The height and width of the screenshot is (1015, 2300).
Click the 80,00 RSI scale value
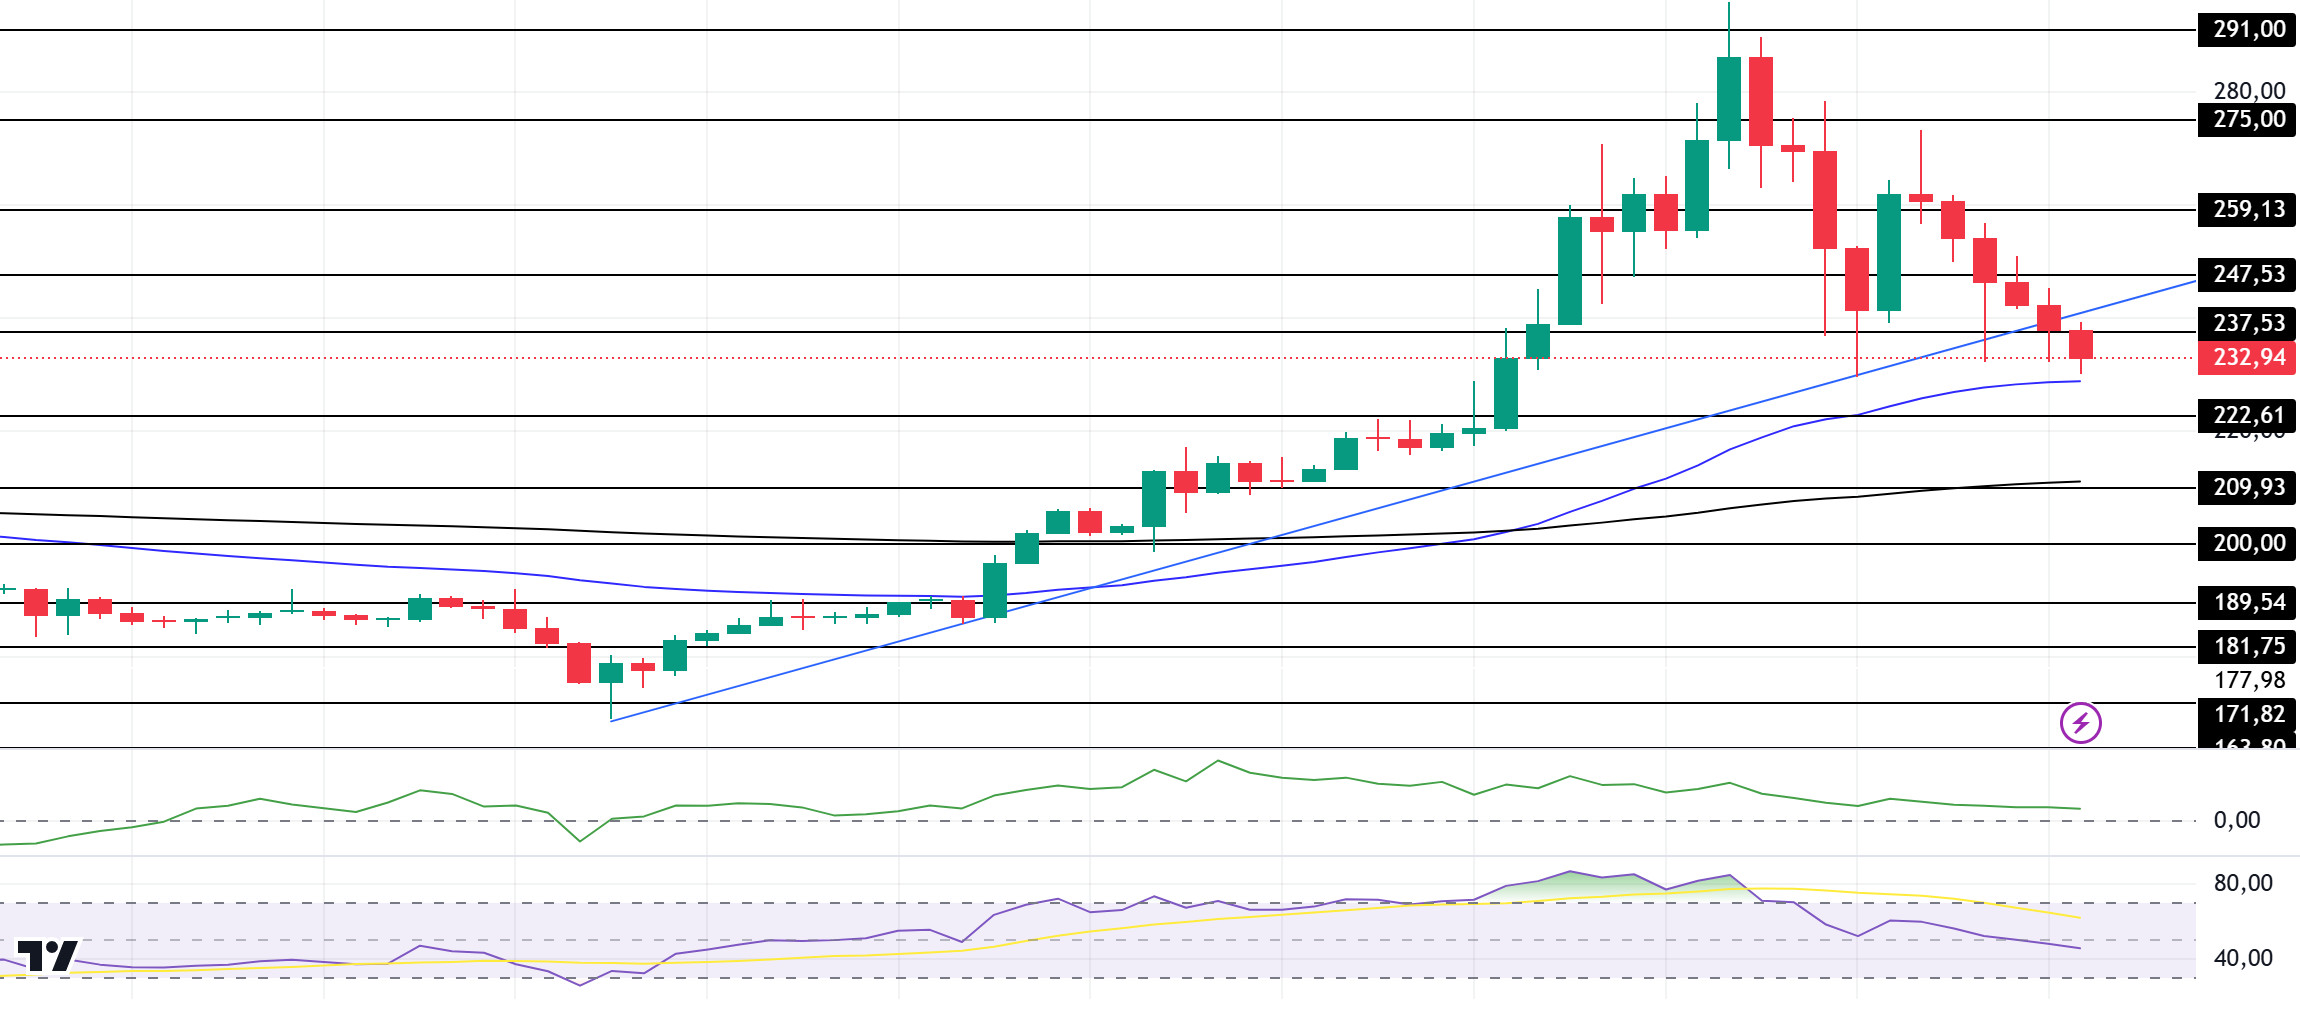[2243, 883]
